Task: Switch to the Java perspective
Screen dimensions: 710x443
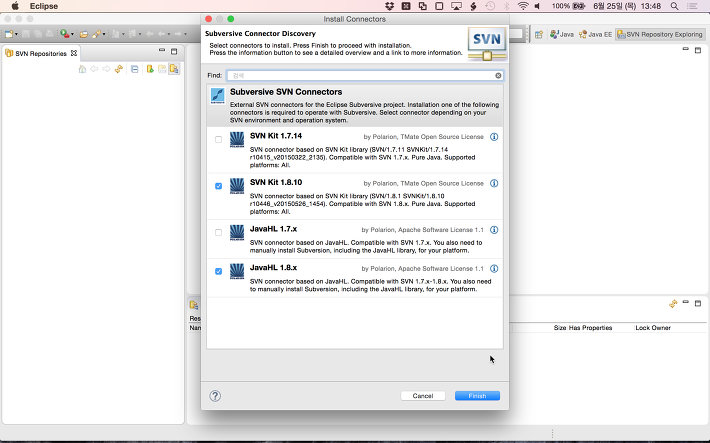Action: pyautogui.click(x=561, y=34)
